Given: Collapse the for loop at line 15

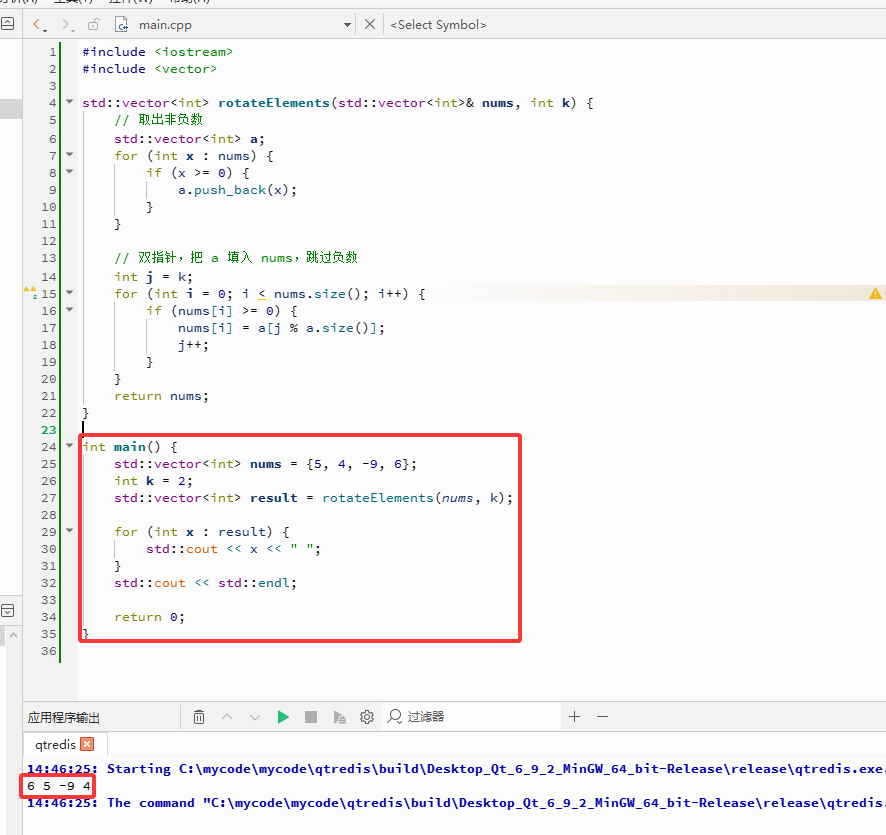Looking at the screenshot, I should [x=70, y=293].
